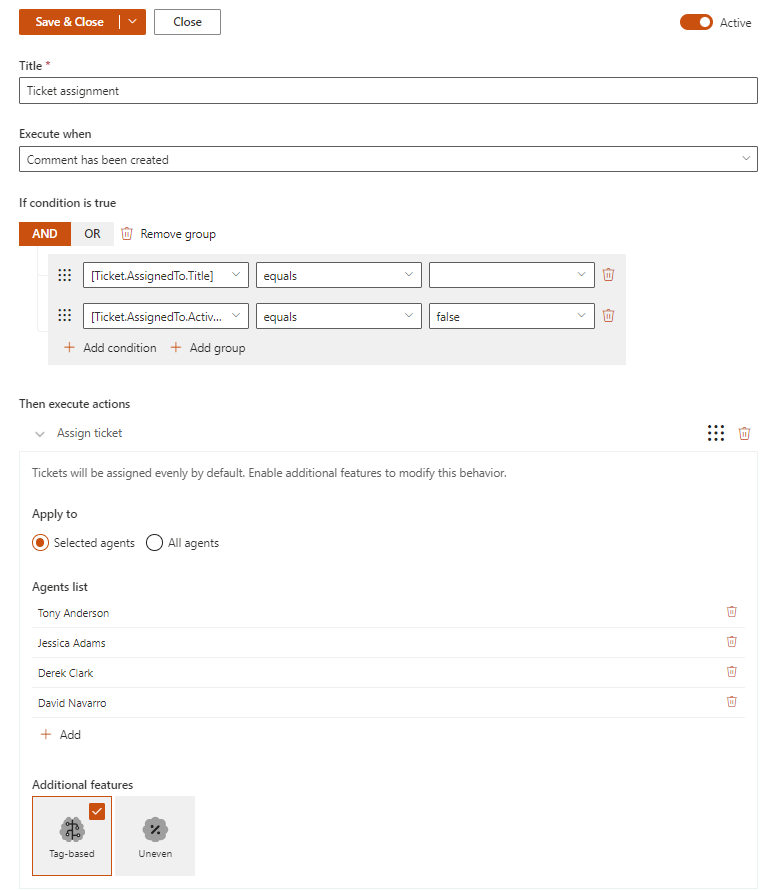Image resolution: width=778 pixels, height=890 pixels.
Task: Delete the Assign ticket action
Action: [x=745, y=434]
